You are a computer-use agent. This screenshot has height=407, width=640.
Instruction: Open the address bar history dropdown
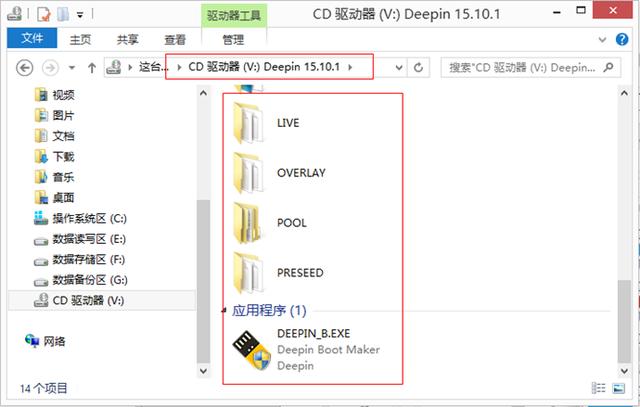point(399,68)
